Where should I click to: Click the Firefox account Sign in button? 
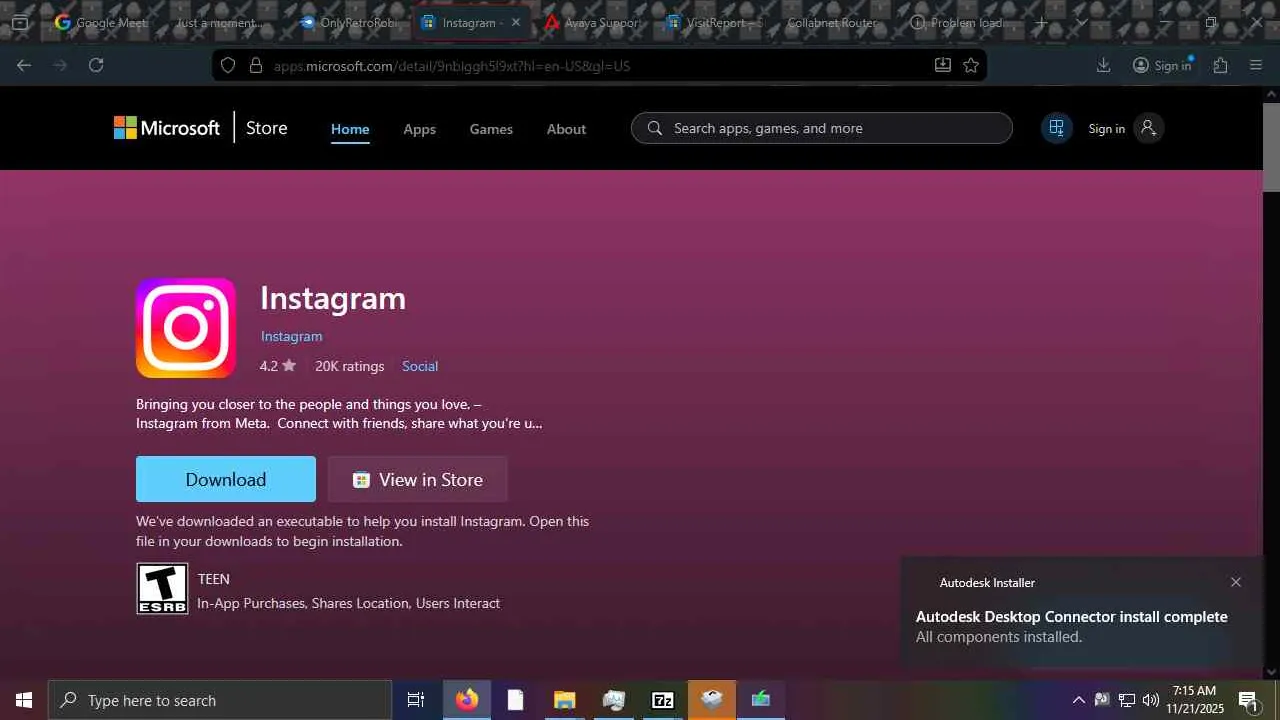tap(1162, 65)
